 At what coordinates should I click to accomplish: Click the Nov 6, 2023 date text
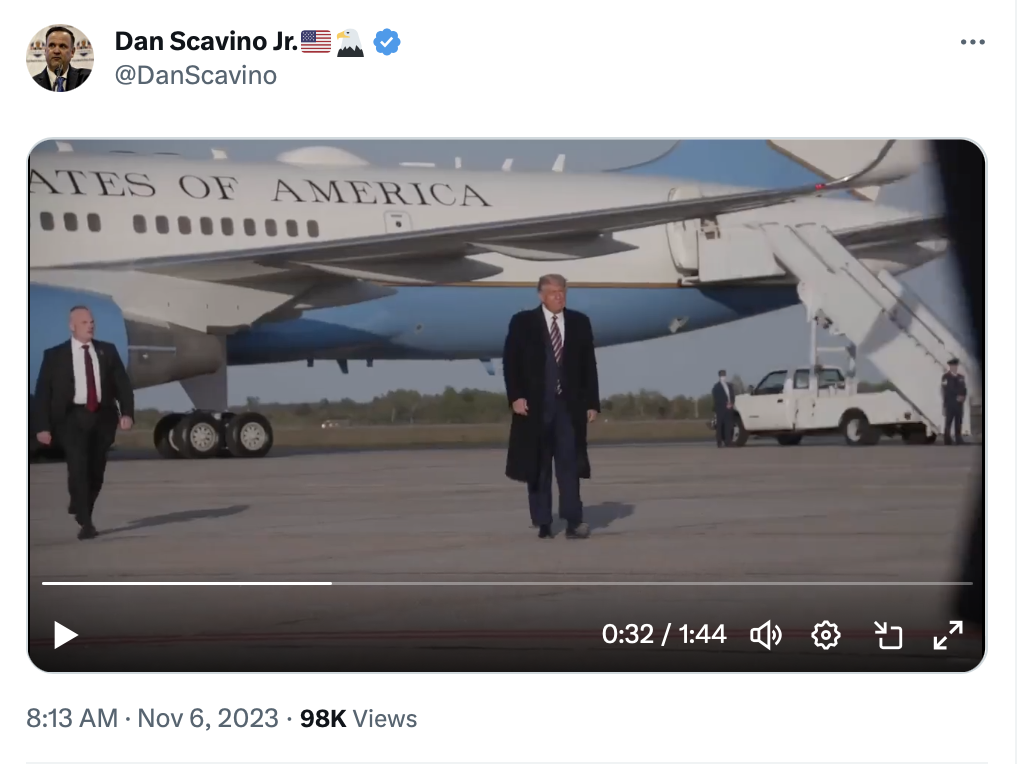click(208, 718)
